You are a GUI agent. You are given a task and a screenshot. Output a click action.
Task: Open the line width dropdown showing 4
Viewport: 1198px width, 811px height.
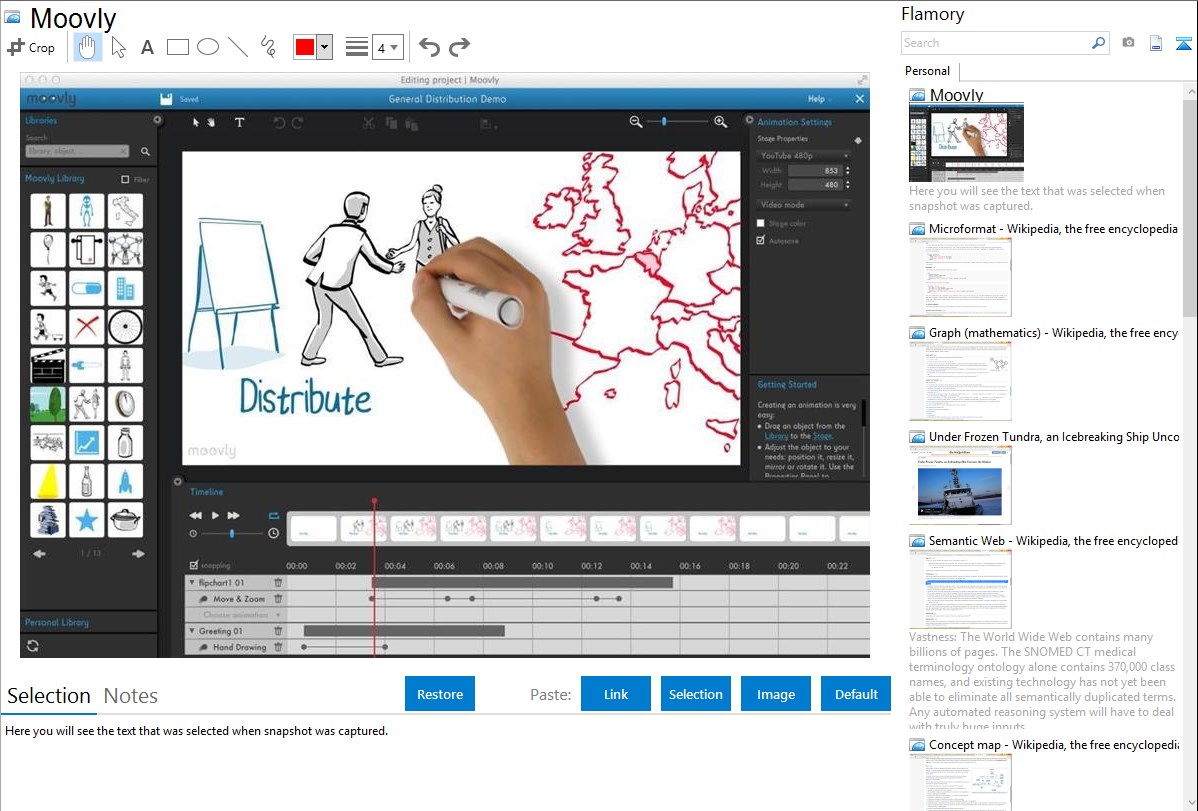387,47
